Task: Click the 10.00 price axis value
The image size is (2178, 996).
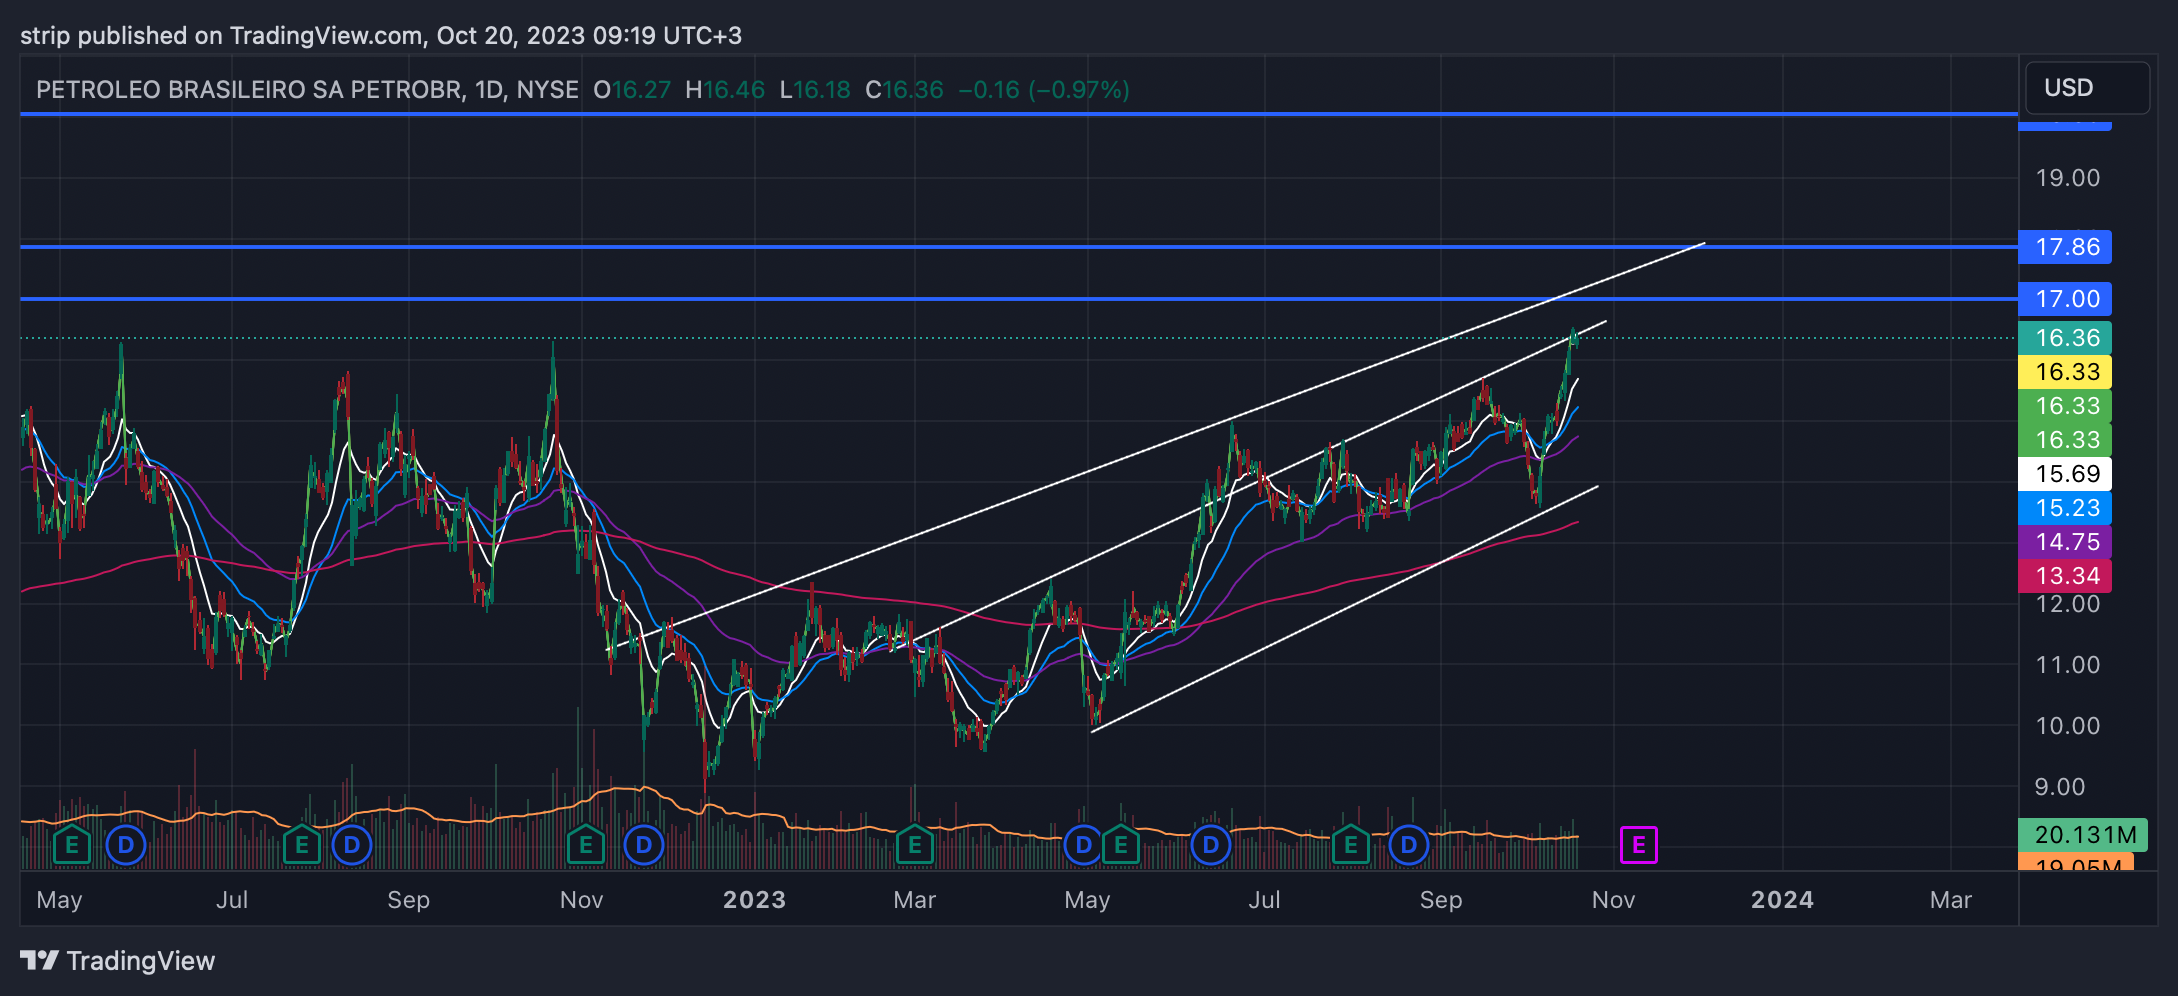Action: [x=2068, y=726]
